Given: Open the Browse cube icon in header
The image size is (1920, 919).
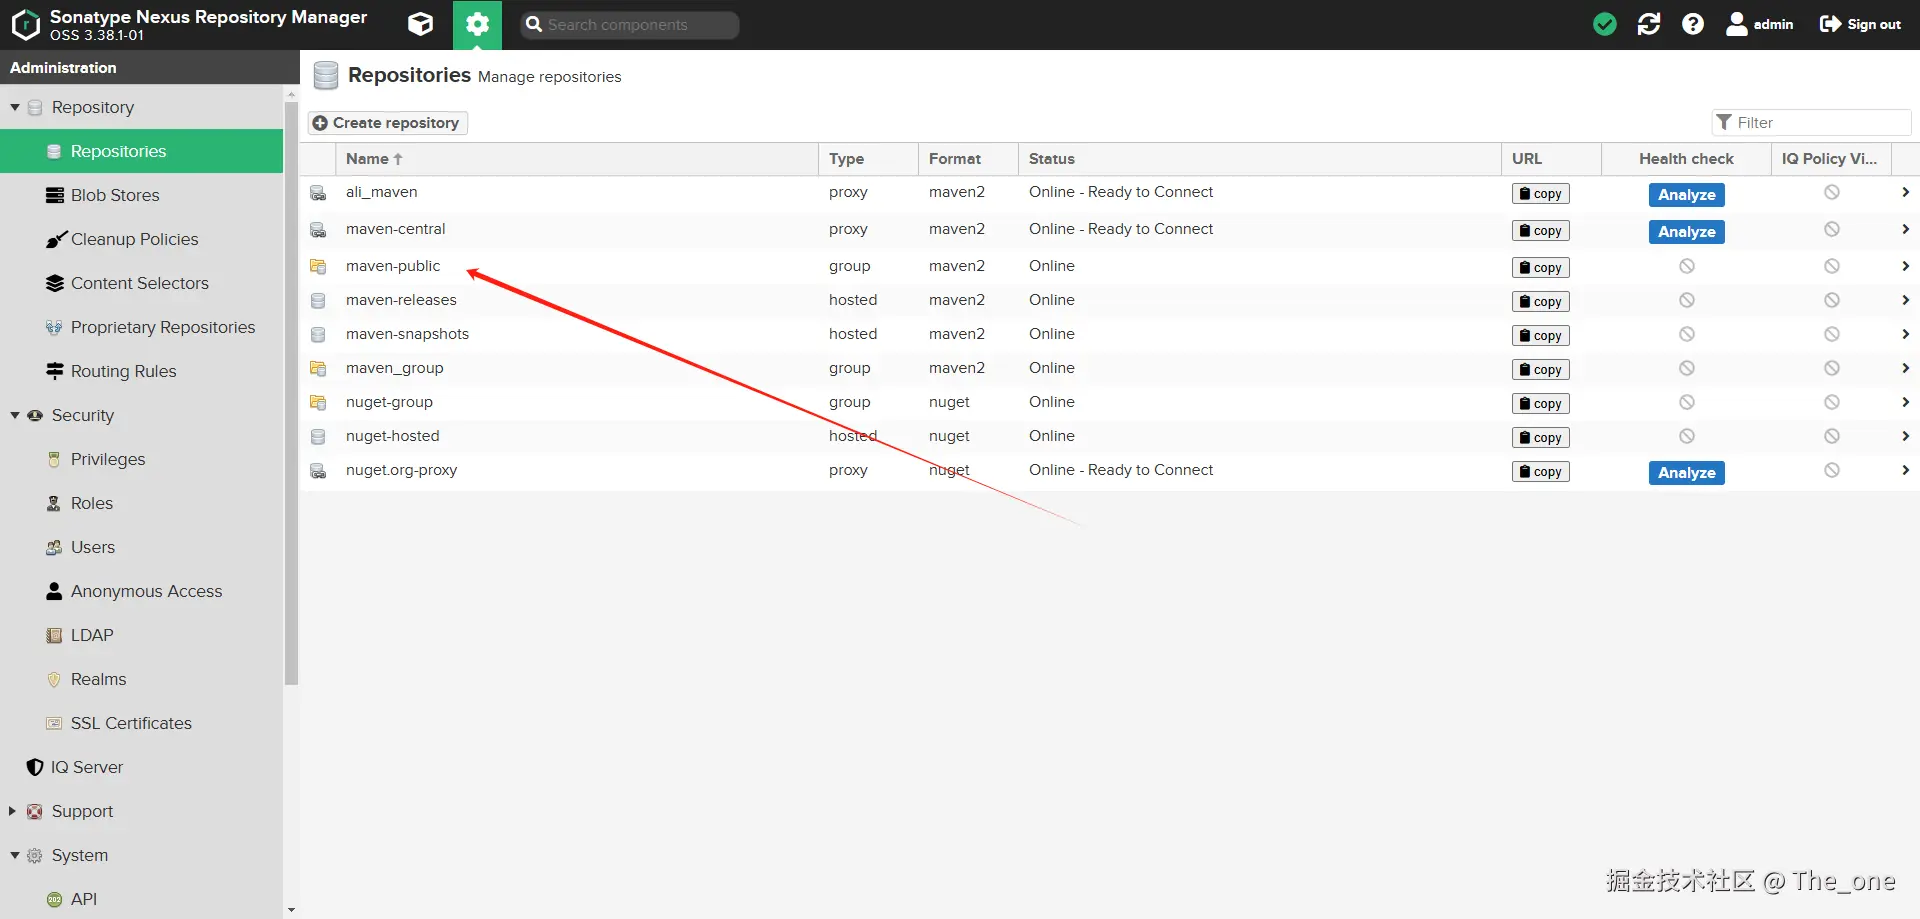Looking at the screenshot, I should [x=421, y=24].
